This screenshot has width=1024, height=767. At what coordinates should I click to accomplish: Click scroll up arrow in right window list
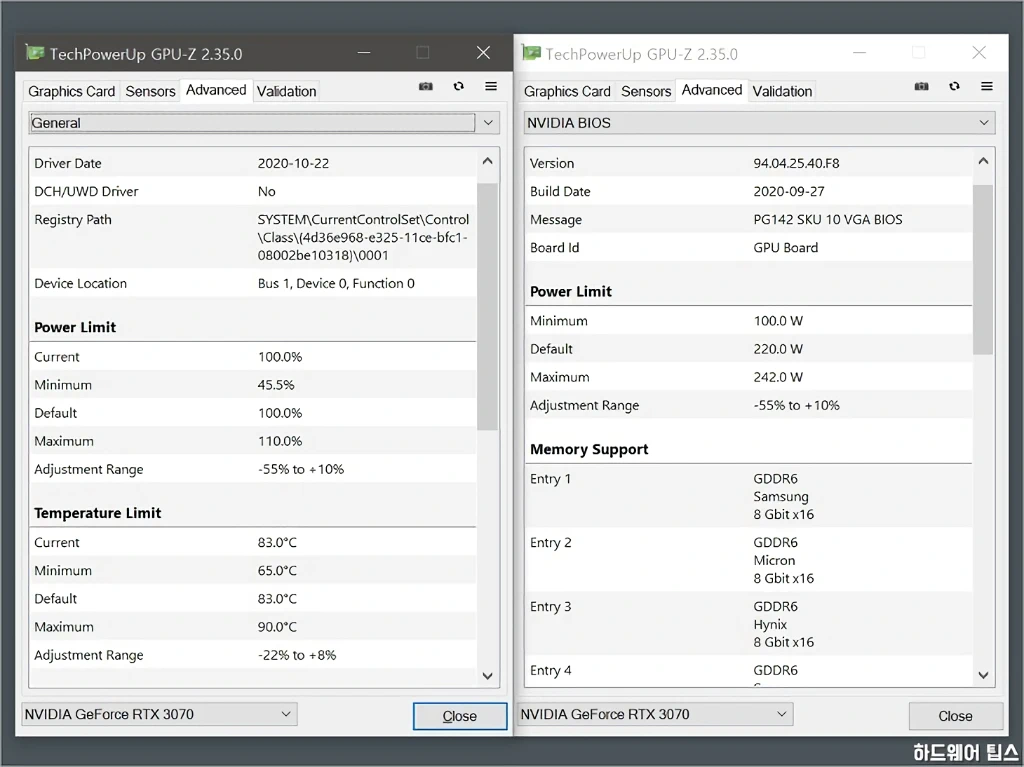click(x=984, y=161)
